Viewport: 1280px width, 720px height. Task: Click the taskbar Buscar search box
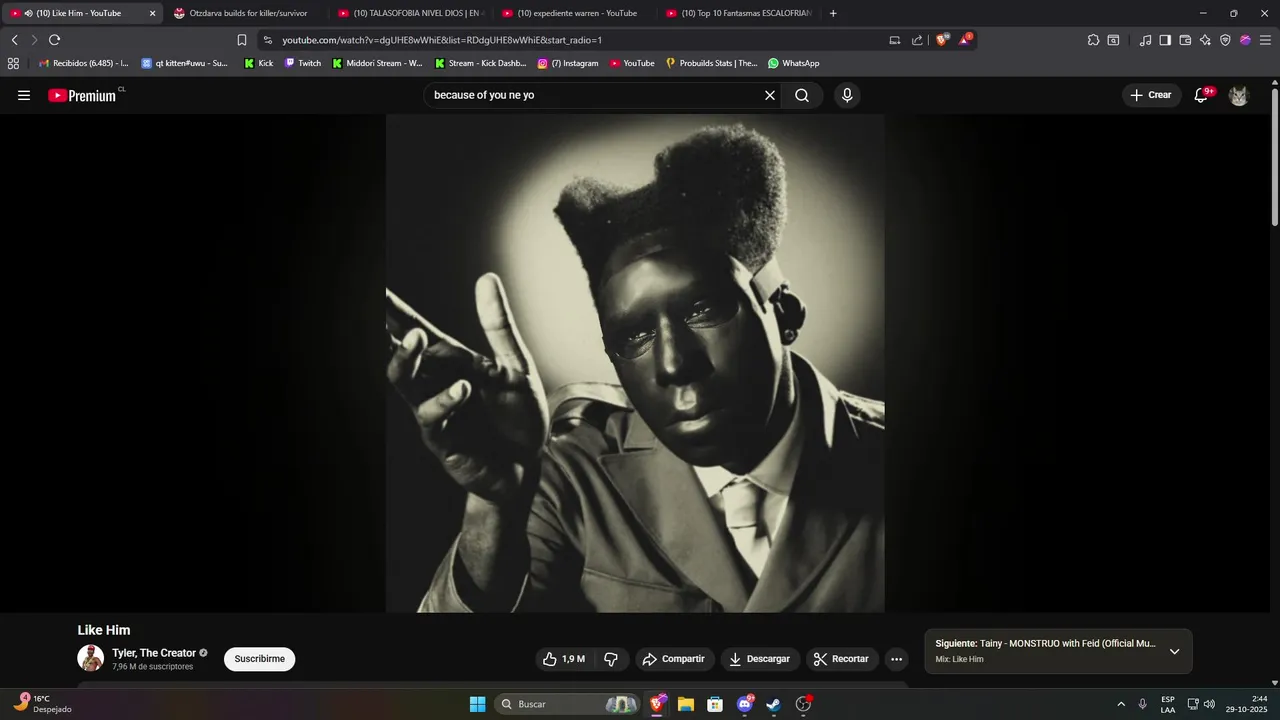567,704
